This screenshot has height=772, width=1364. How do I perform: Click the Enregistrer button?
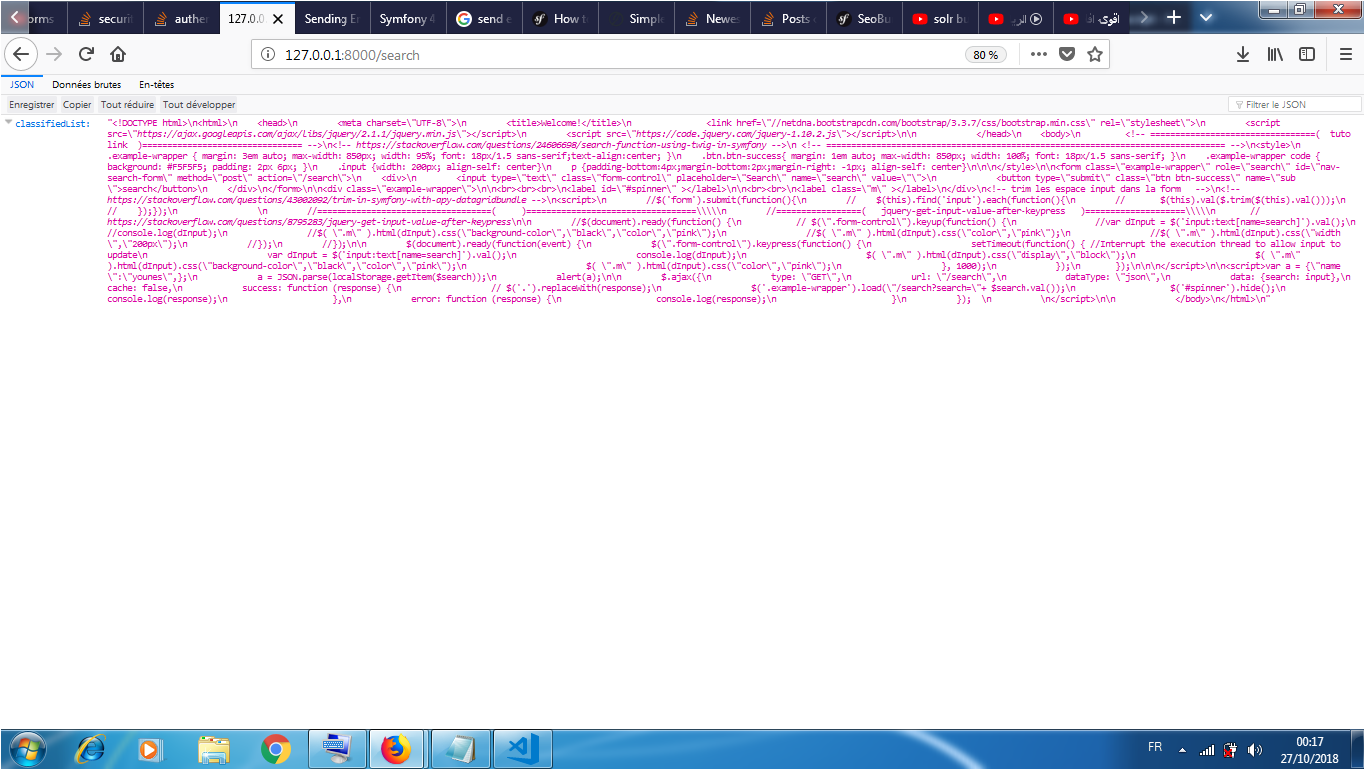click(x=32, y=104)
